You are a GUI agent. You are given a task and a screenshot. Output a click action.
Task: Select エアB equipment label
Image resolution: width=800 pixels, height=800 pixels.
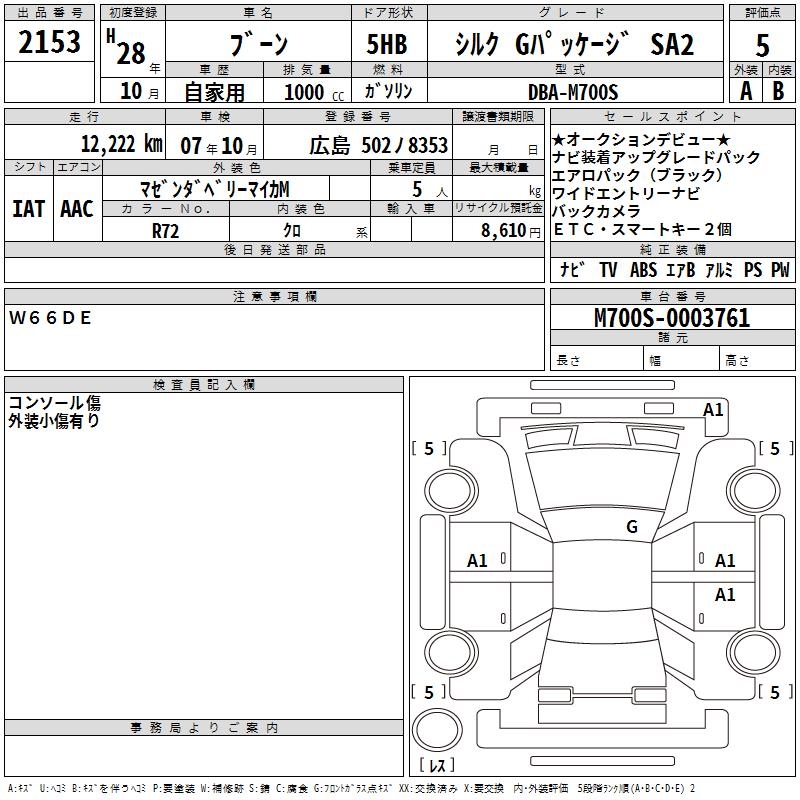681,269
